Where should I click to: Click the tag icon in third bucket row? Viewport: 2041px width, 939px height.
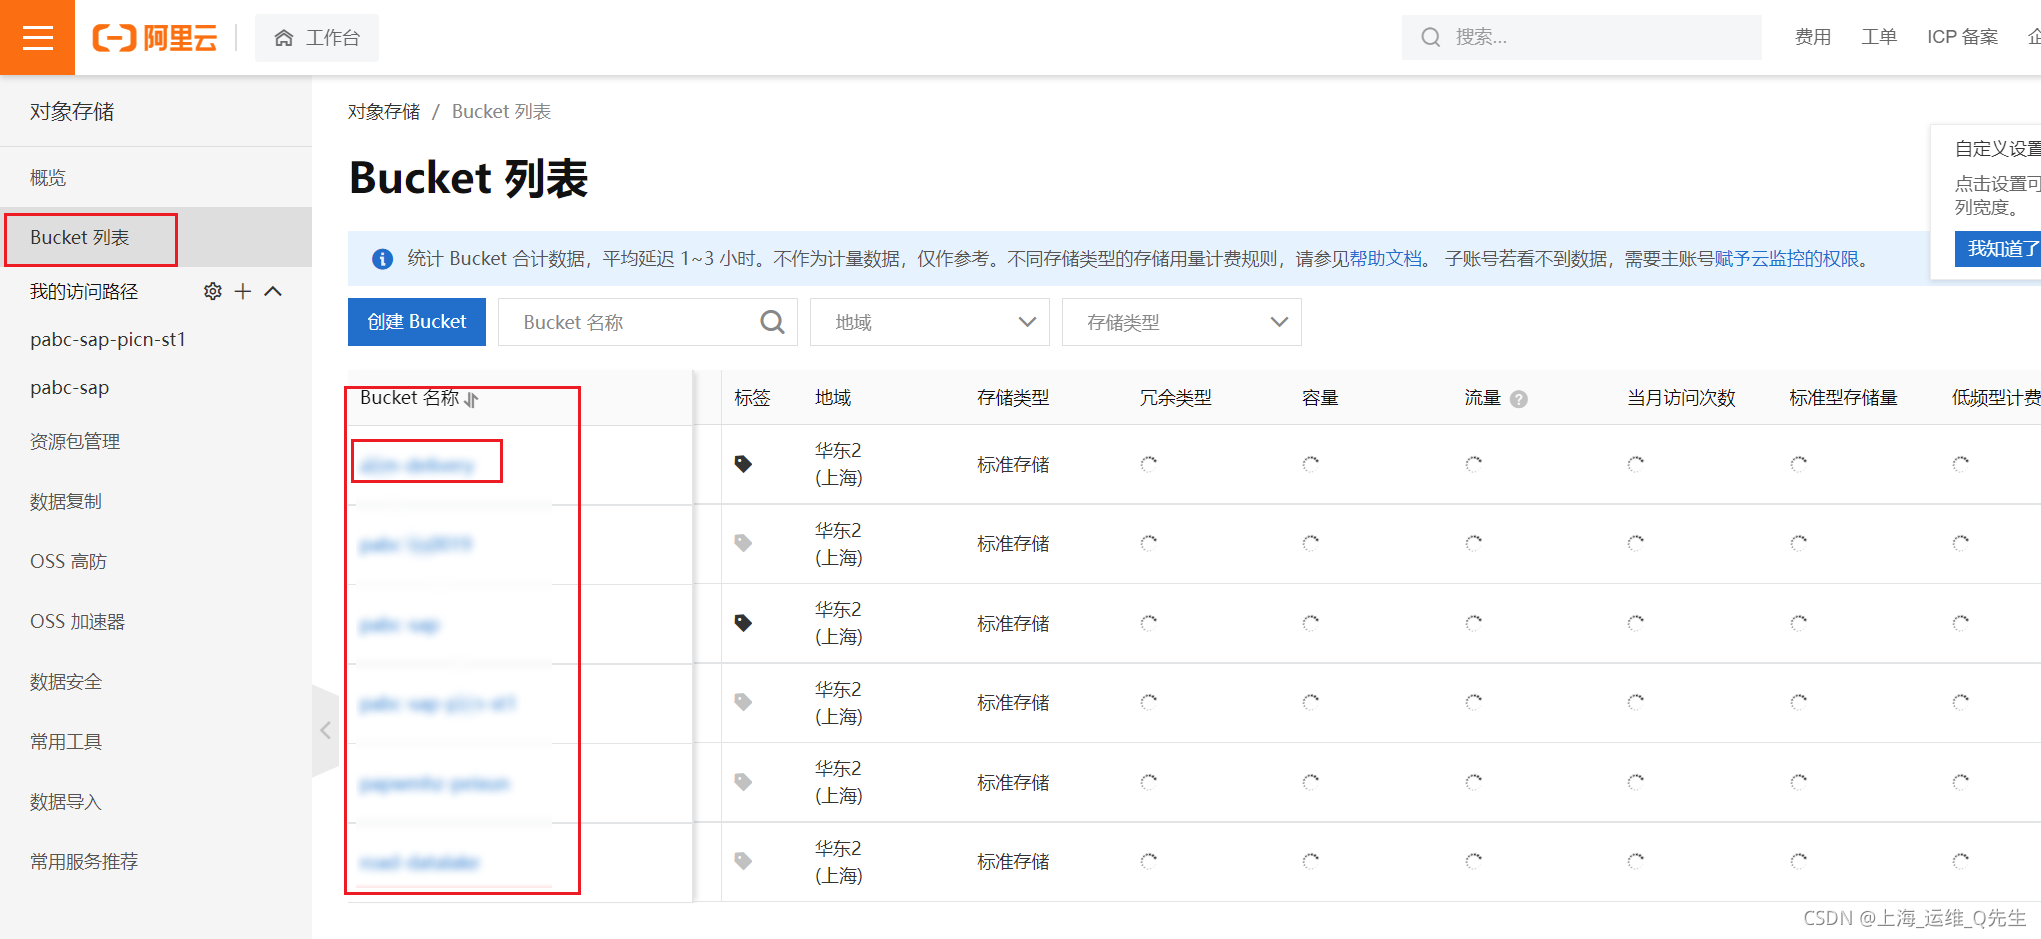pyautogui.click(x=743, y=623)
